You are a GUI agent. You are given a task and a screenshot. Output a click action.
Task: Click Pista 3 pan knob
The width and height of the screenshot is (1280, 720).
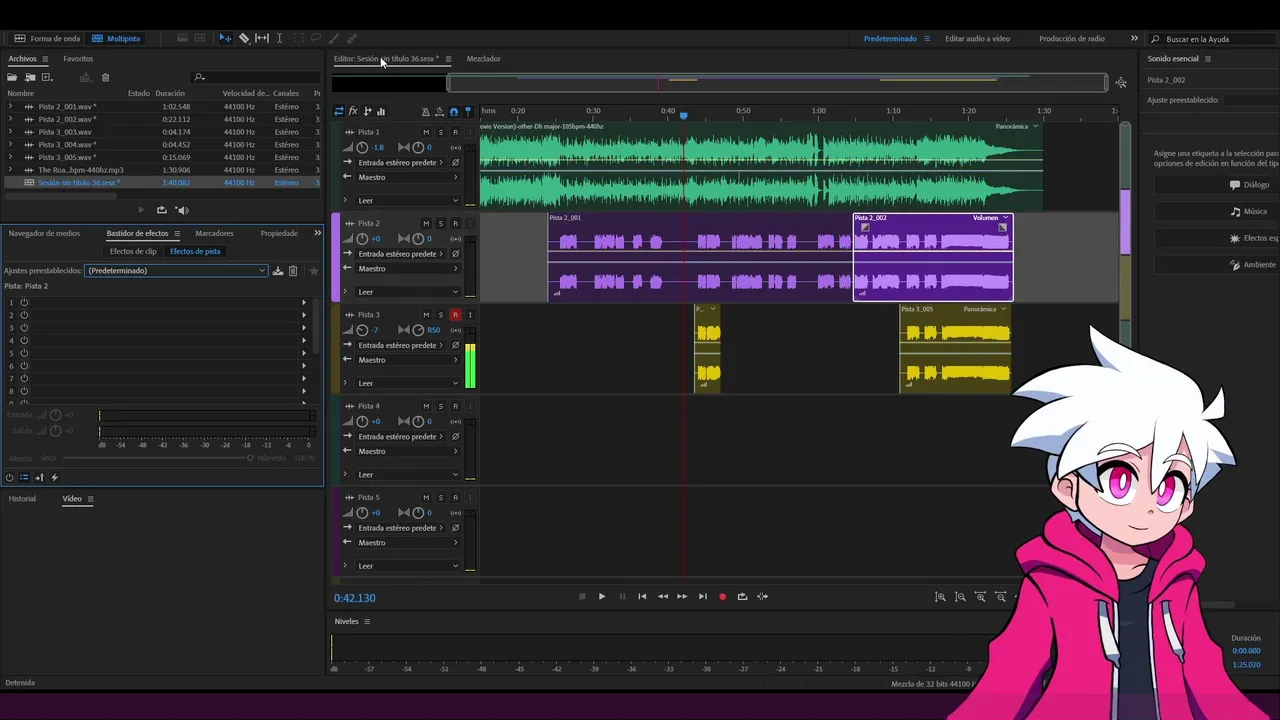[x=418, y=330]
